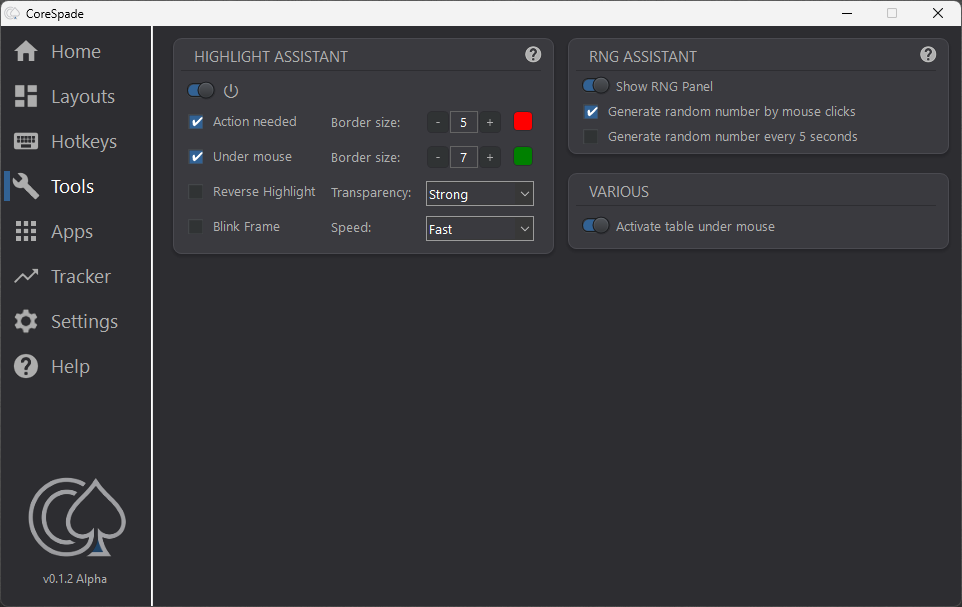Open the Hotkeys keyboard icon

pos(26,141)
